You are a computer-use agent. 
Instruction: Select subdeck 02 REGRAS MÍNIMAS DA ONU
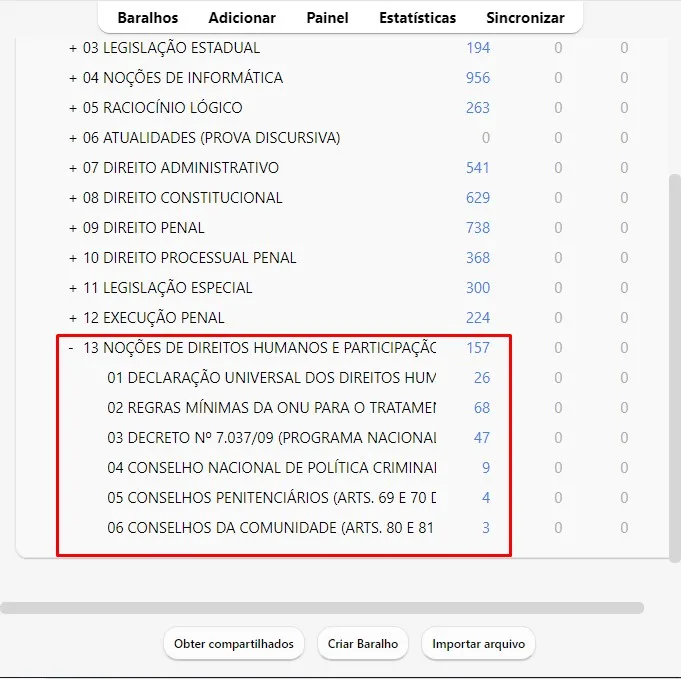[x=271, y=407]
